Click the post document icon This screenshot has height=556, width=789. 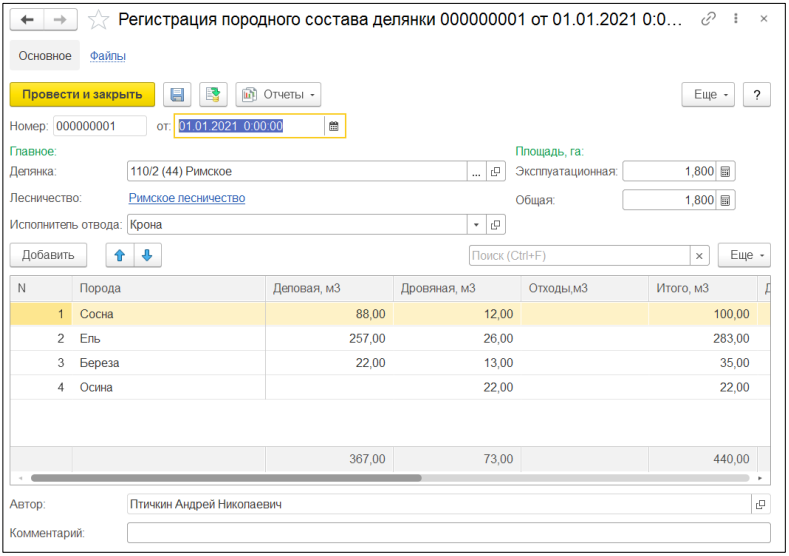click(212, 94)
